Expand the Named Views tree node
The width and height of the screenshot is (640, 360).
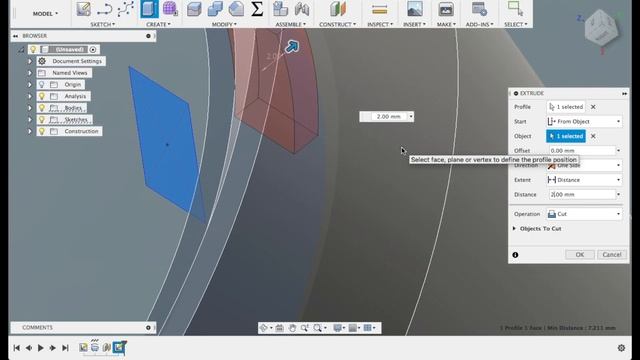[30, 73]
